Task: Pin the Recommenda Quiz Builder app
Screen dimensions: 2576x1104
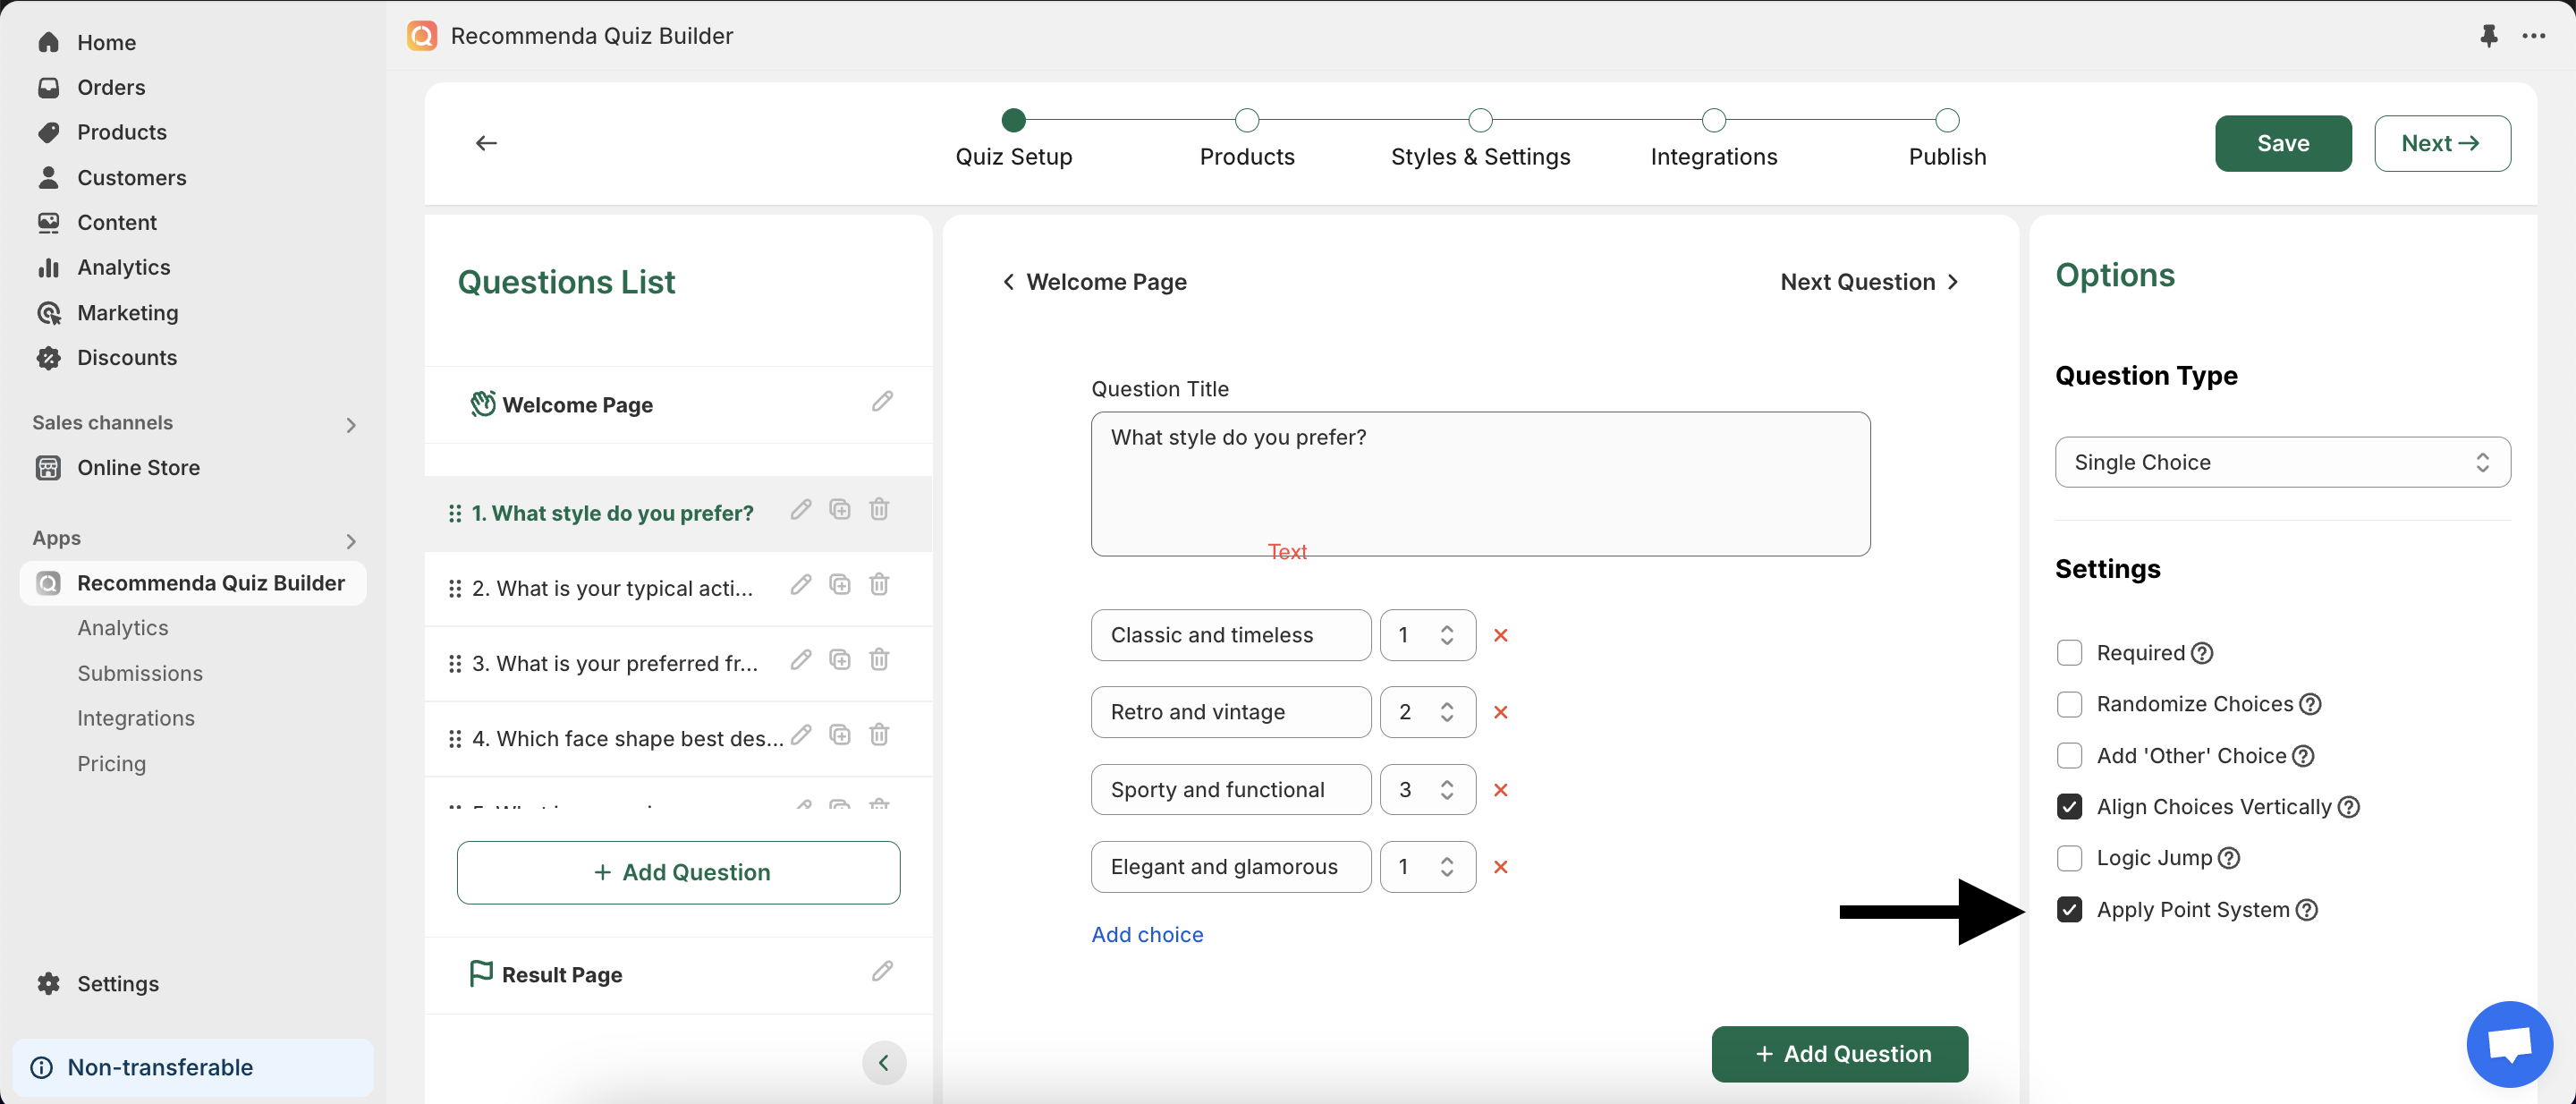Action: tap(2489, 36)
